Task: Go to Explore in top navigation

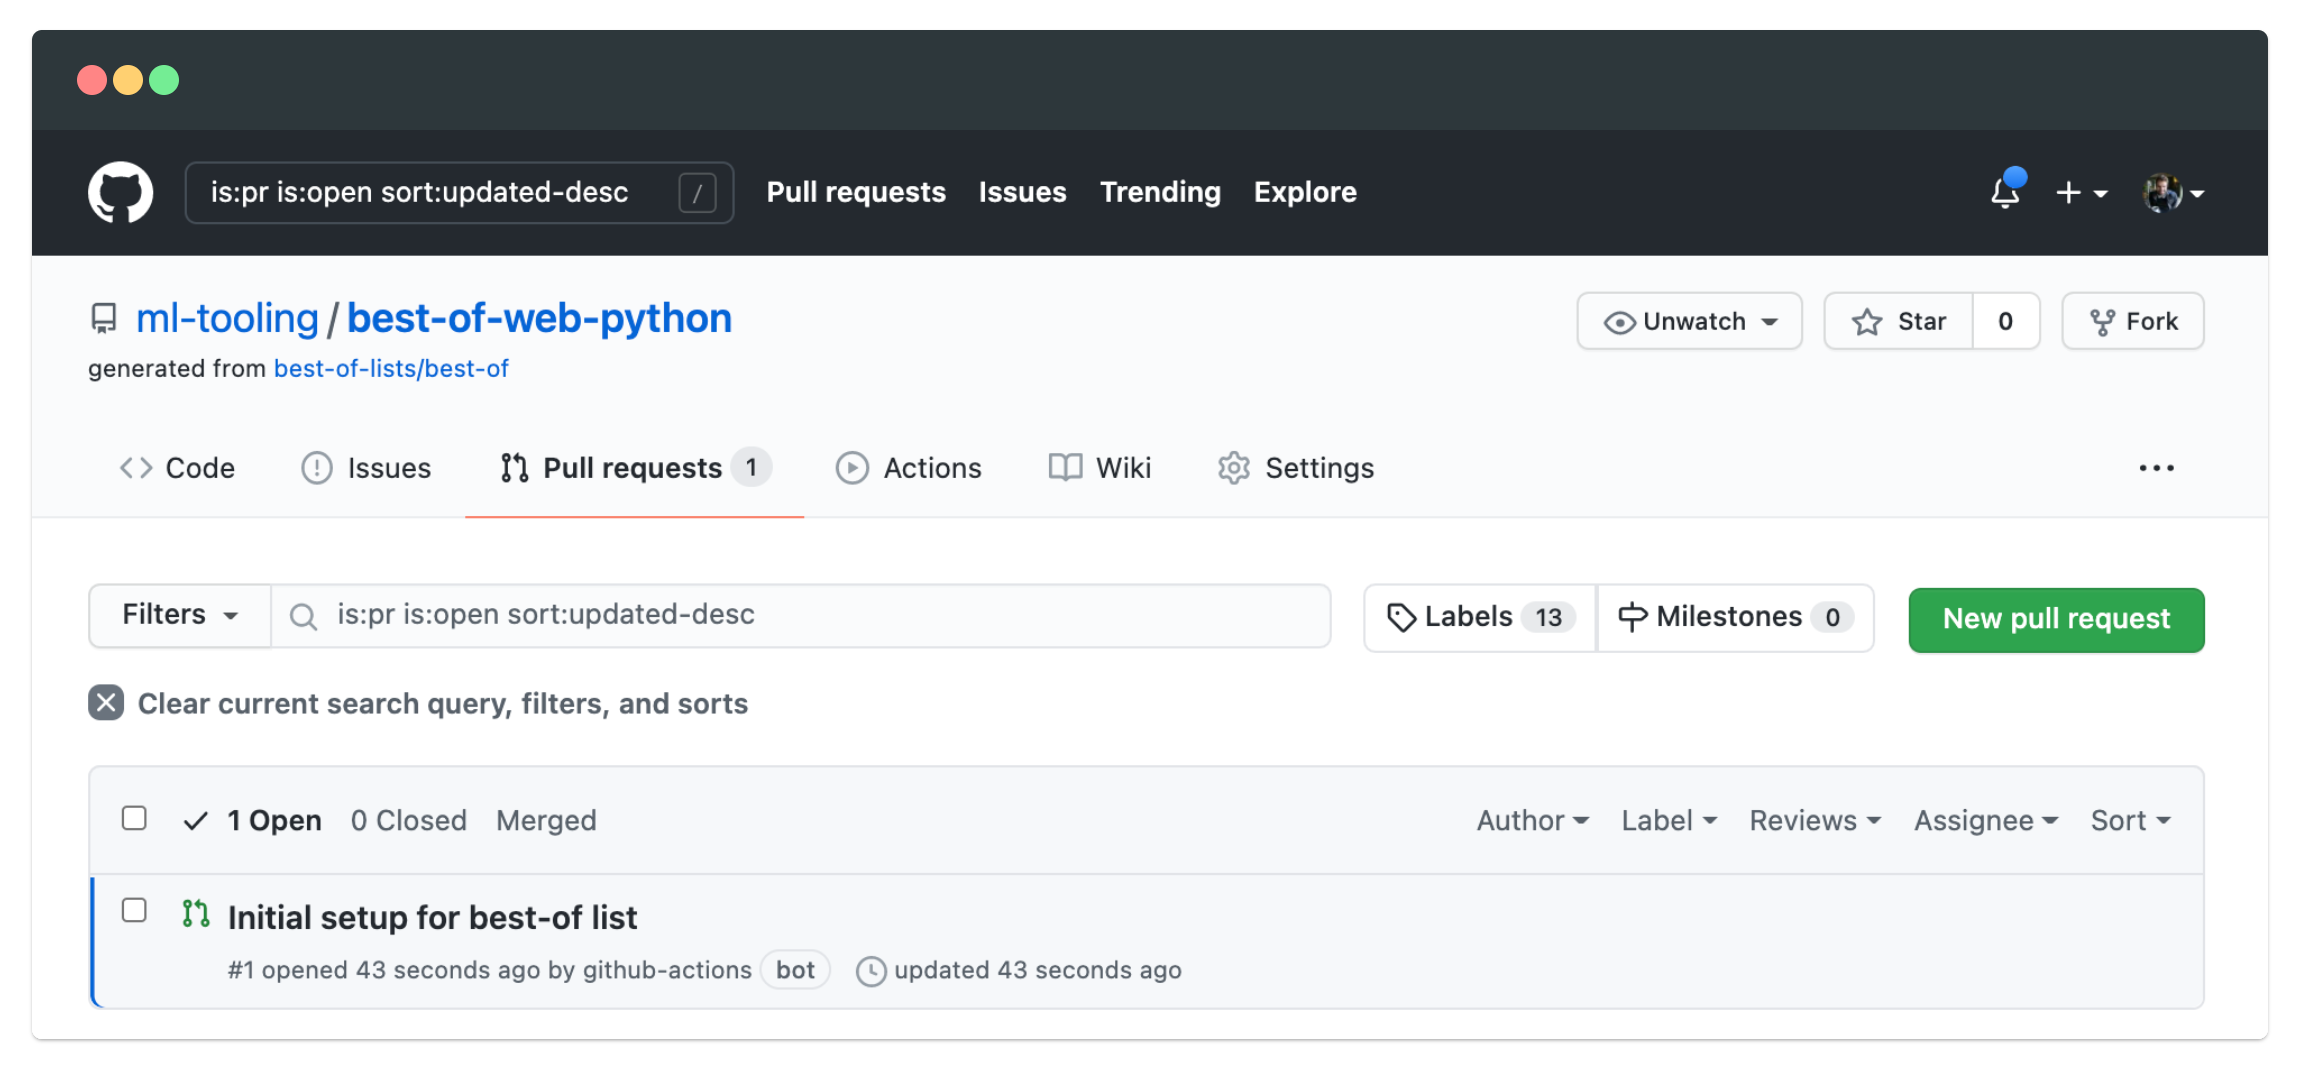Action: 1305,192
